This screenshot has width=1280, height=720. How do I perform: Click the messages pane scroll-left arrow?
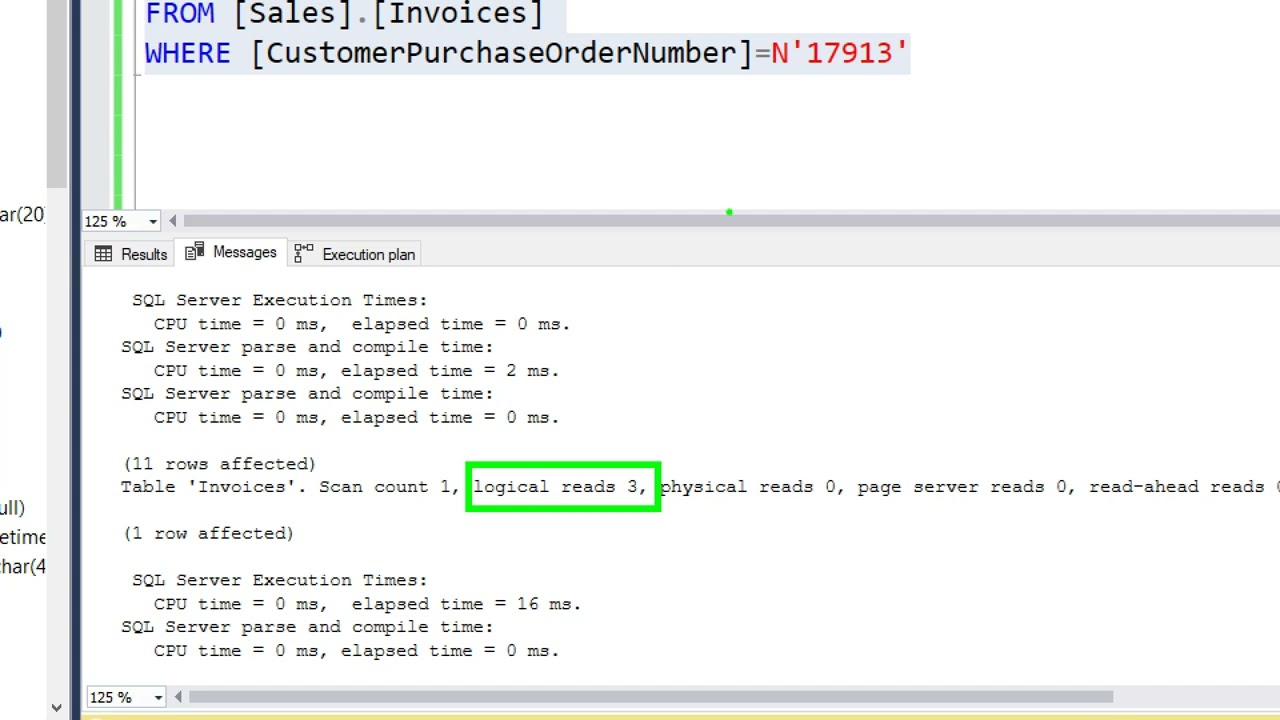point(178,697)
